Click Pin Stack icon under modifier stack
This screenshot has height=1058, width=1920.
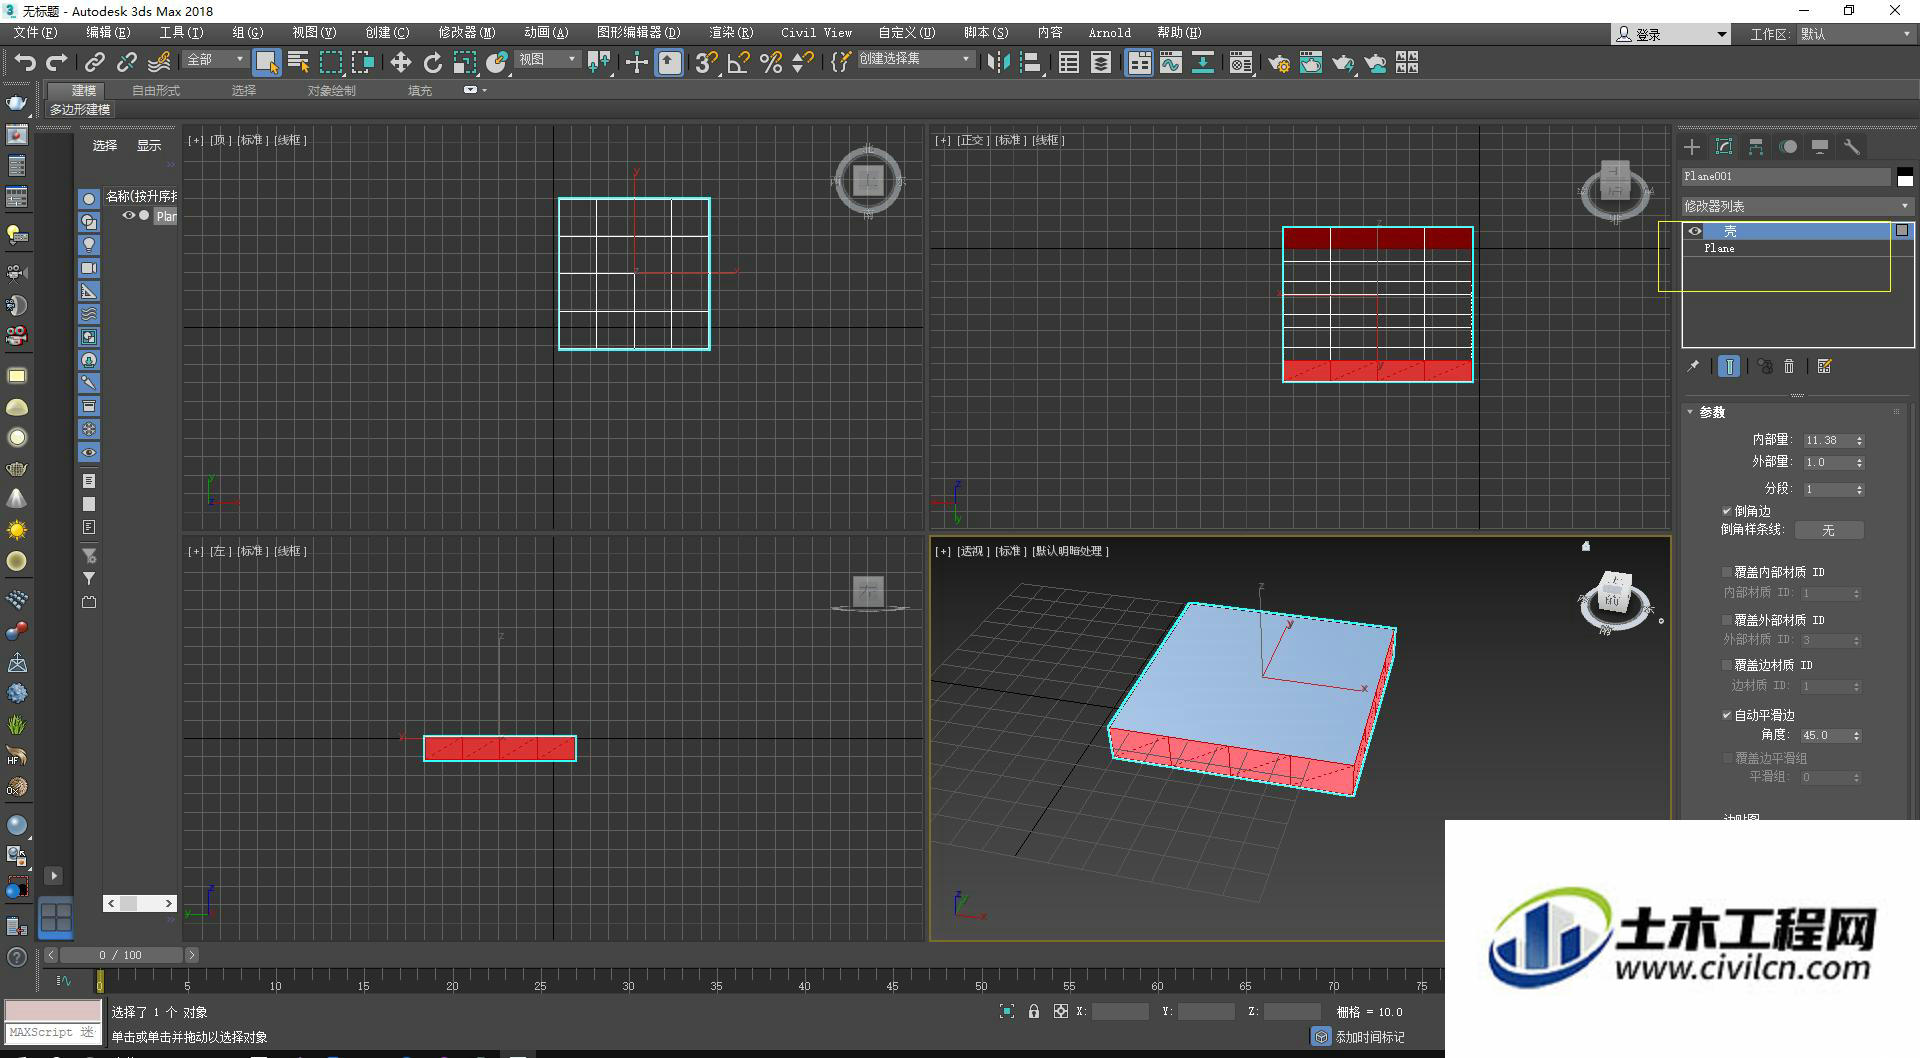1693,366
